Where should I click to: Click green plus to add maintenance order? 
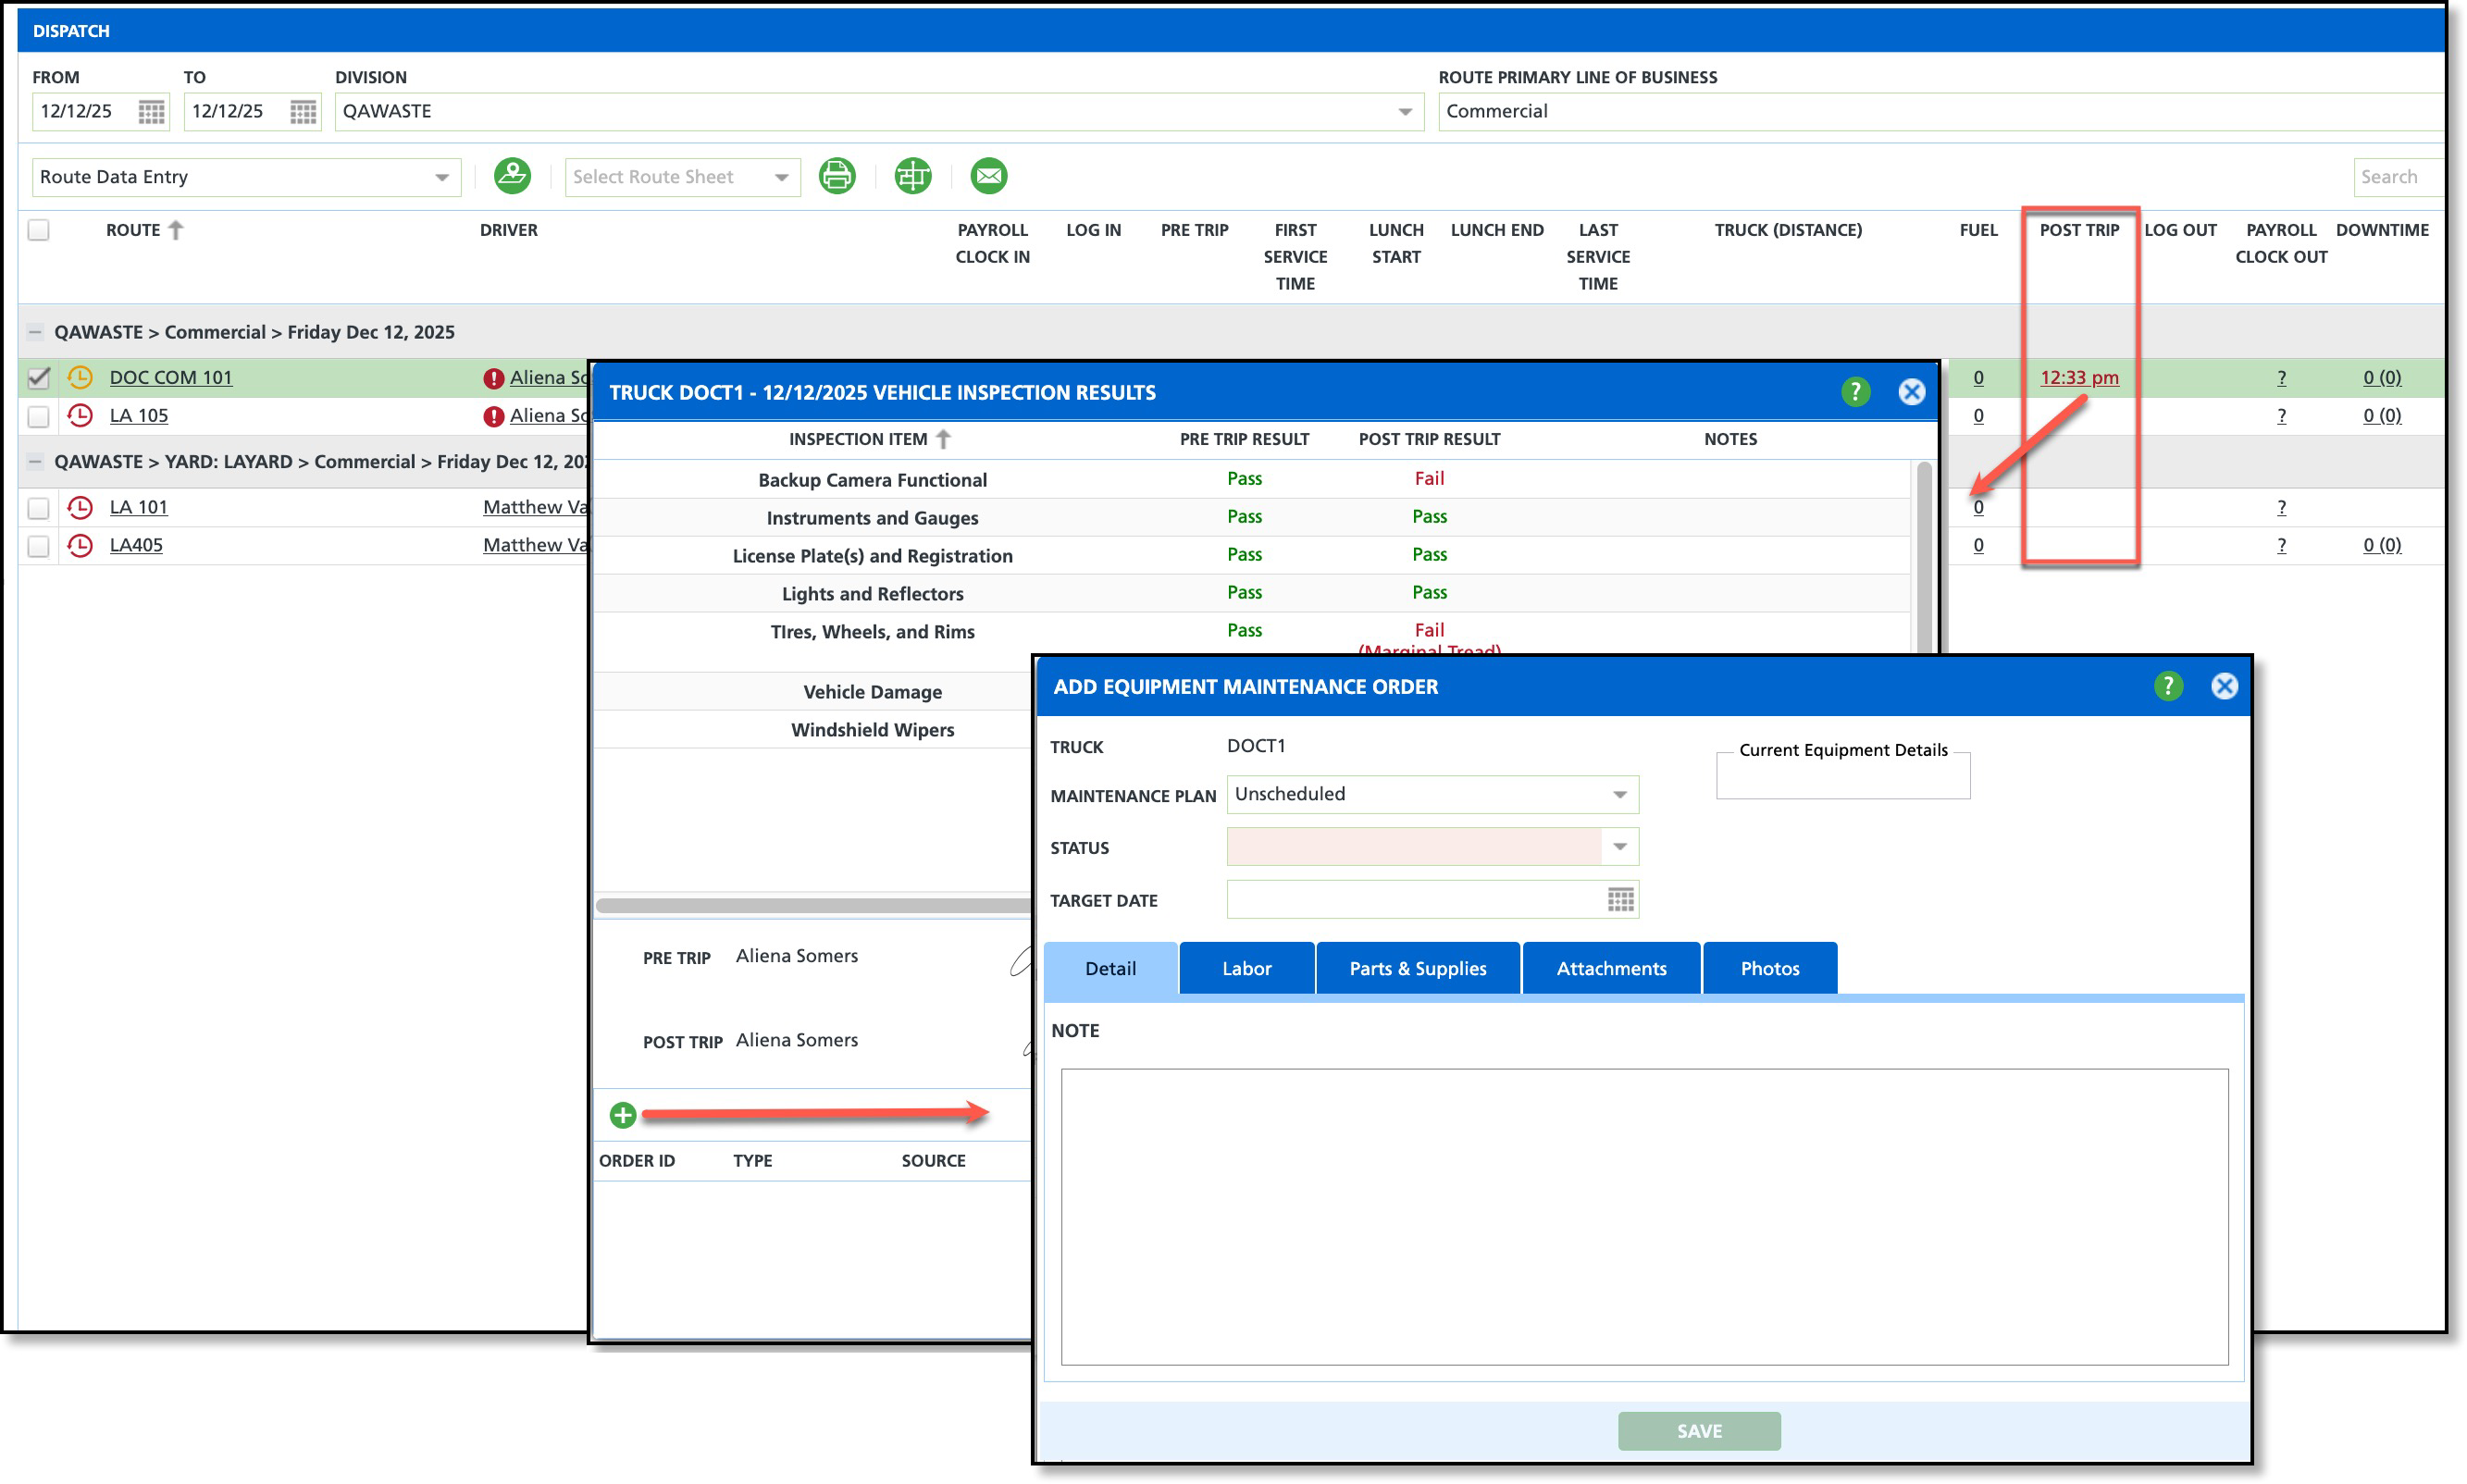coord(623,1114)
